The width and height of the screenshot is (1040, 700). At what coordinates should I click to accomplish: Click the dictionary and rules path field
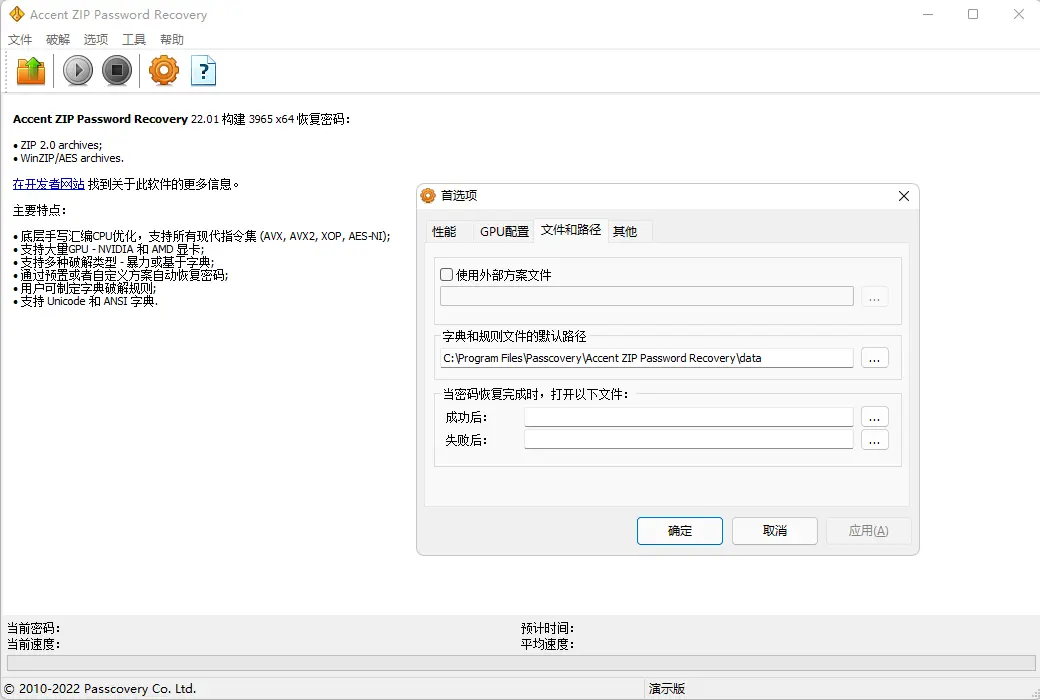pos(647,358)
